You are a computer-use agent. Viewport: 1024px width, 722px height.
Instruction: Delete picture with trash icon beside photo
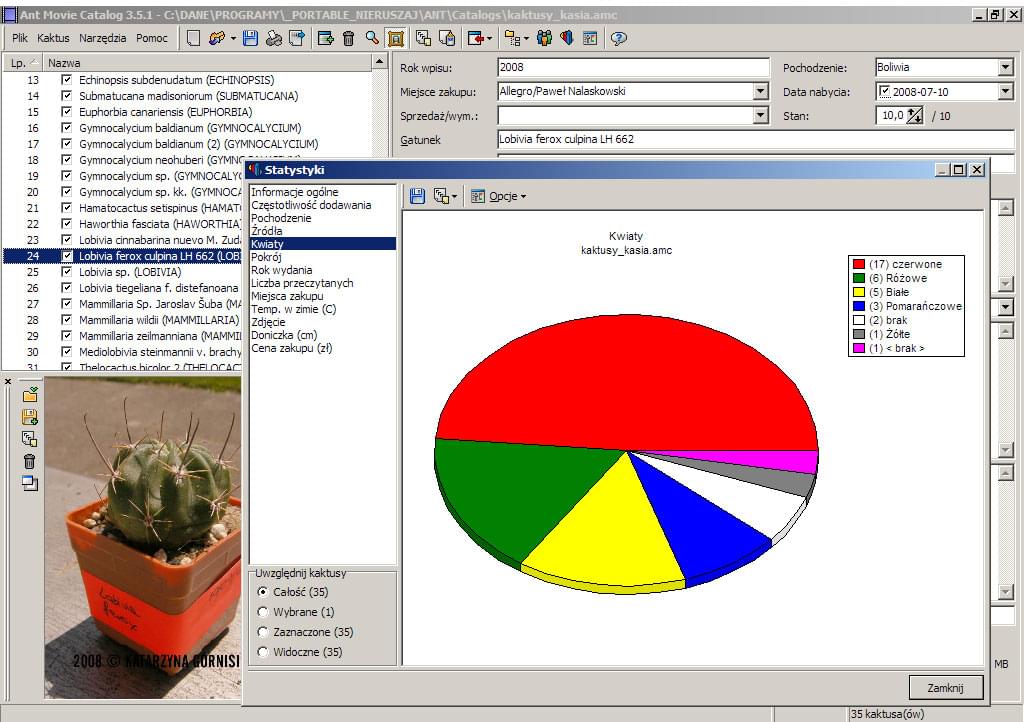tap(29, 461)
